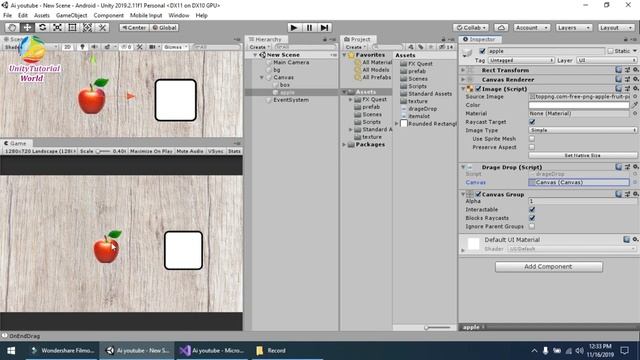Select the custom editor tools icon
Viewport: 640px width, 360px height.
[x=102, y=27]
